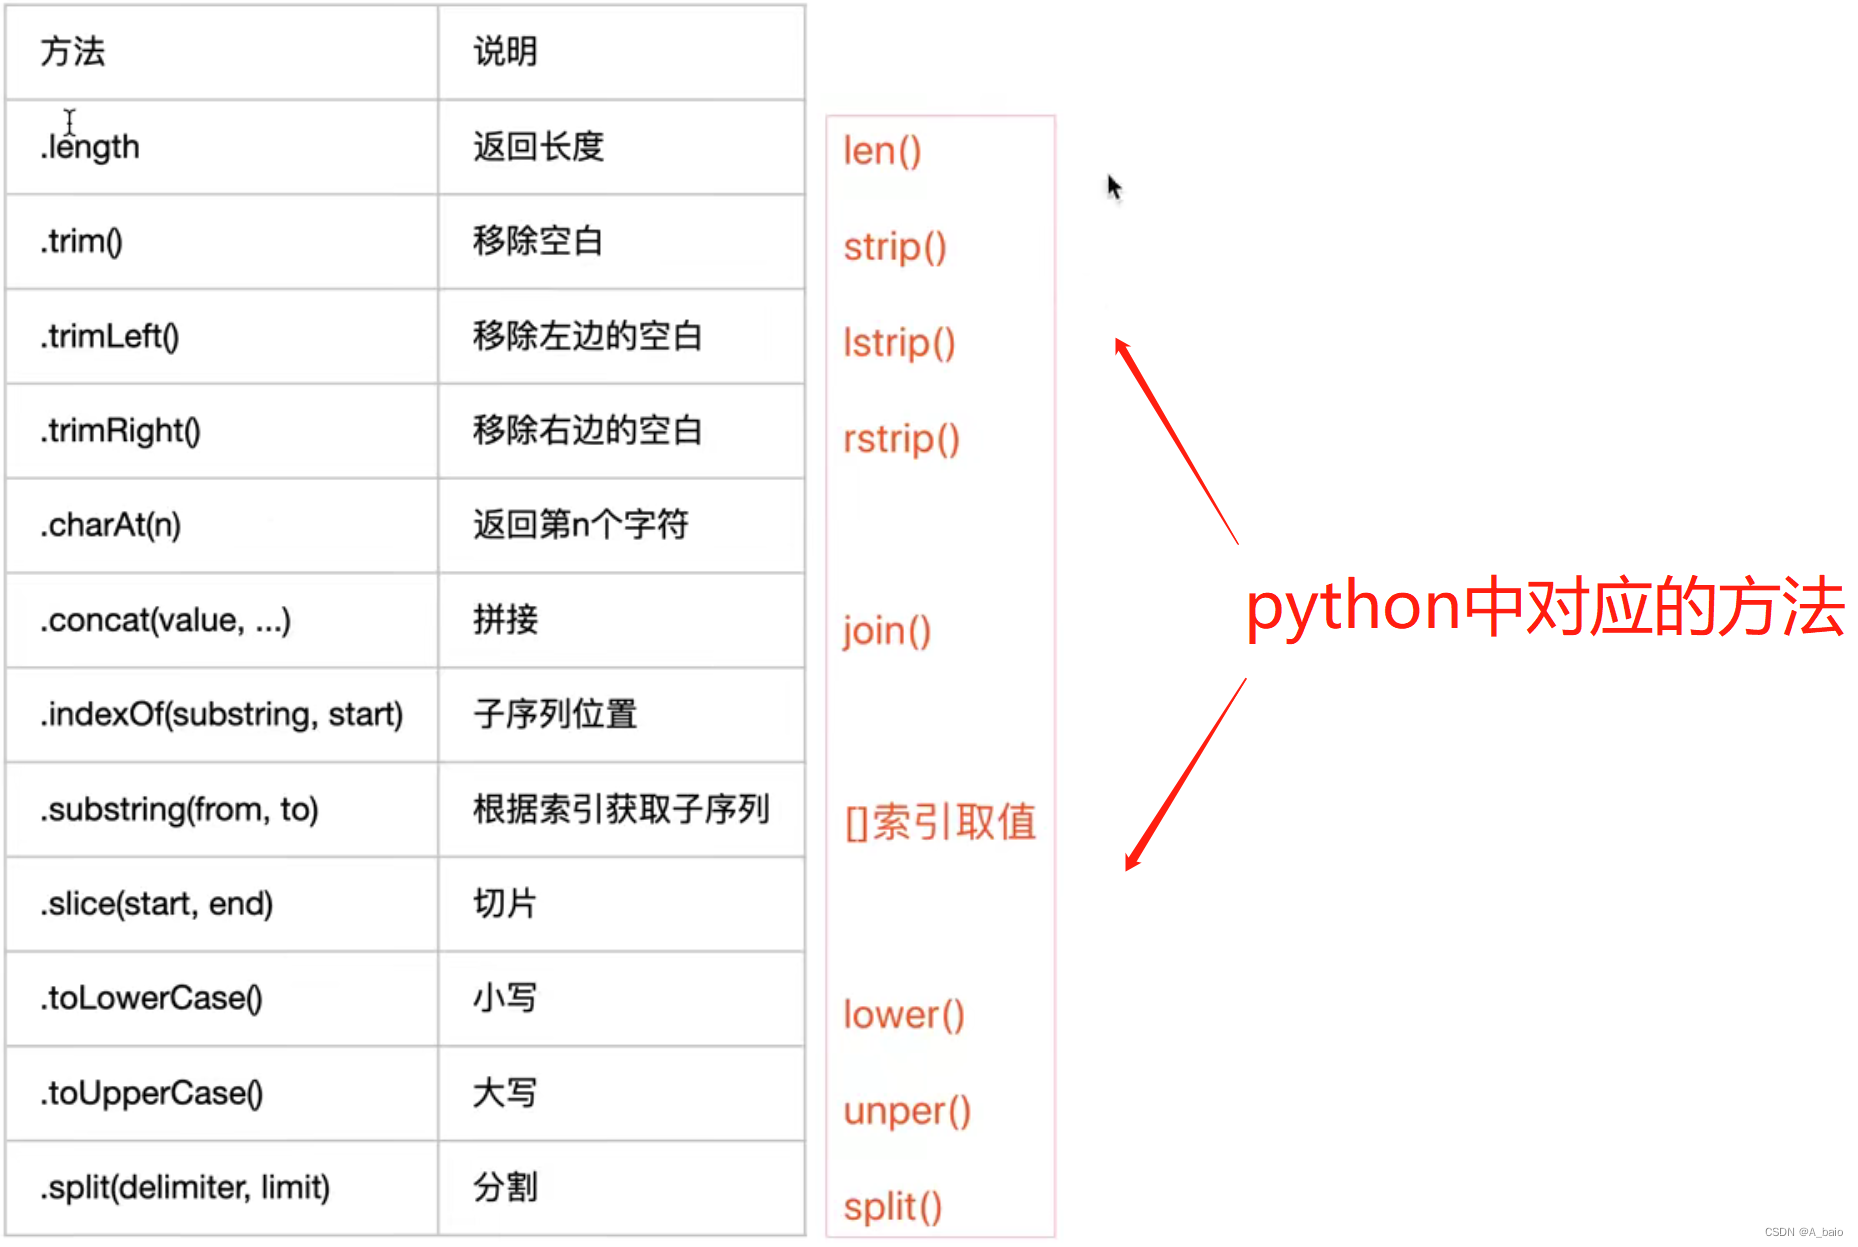Select the .concat(value, ...) cell
1858x1247 pixels.
pos(221,621)
